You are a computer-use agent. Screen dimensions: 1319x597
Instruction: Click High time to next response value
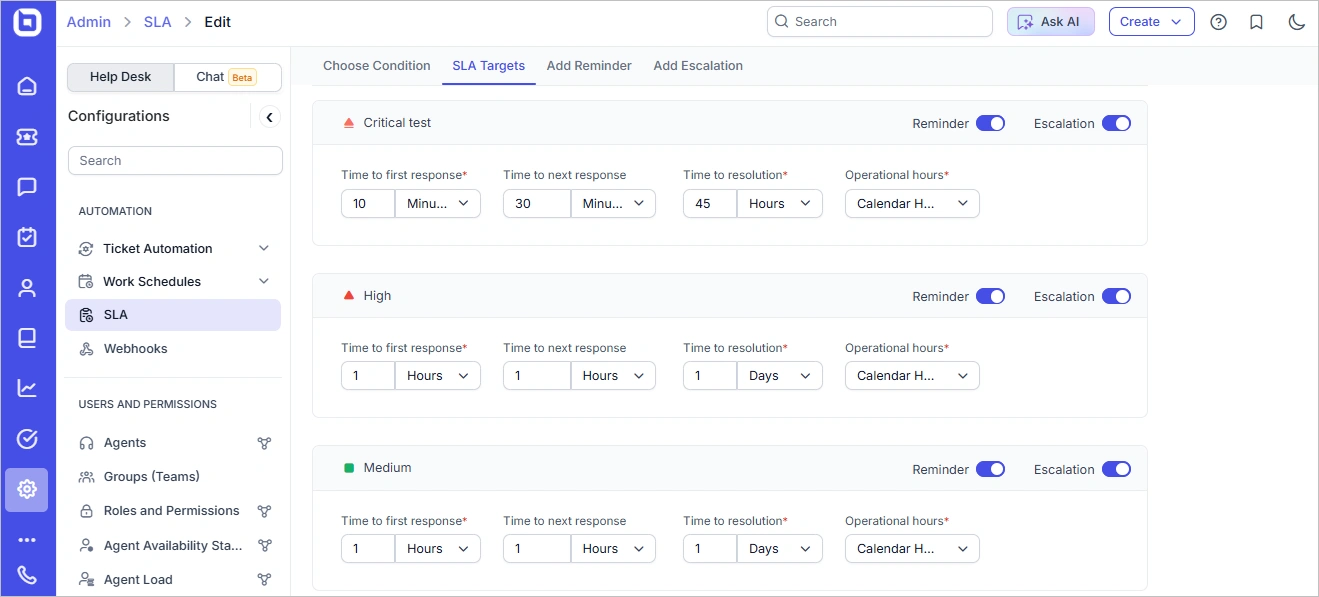pyautogui.click(x=537, y=376)
